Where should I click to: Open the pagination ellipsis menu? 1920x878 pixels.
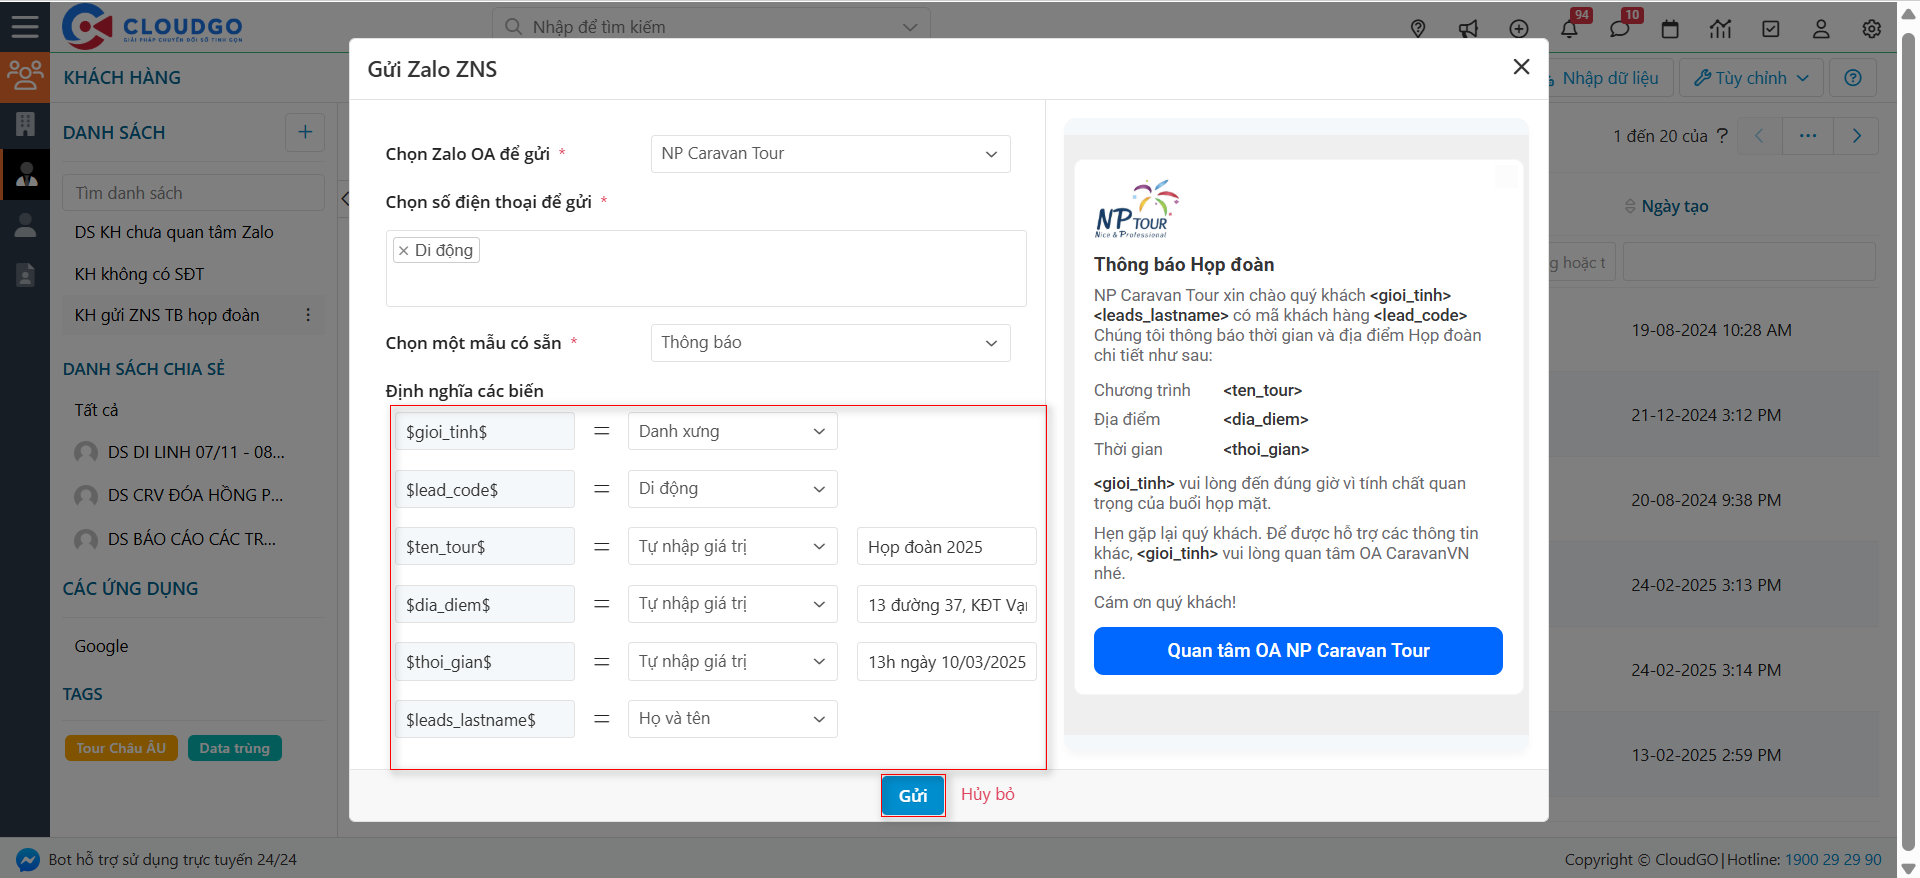[x=1808, y=136]
